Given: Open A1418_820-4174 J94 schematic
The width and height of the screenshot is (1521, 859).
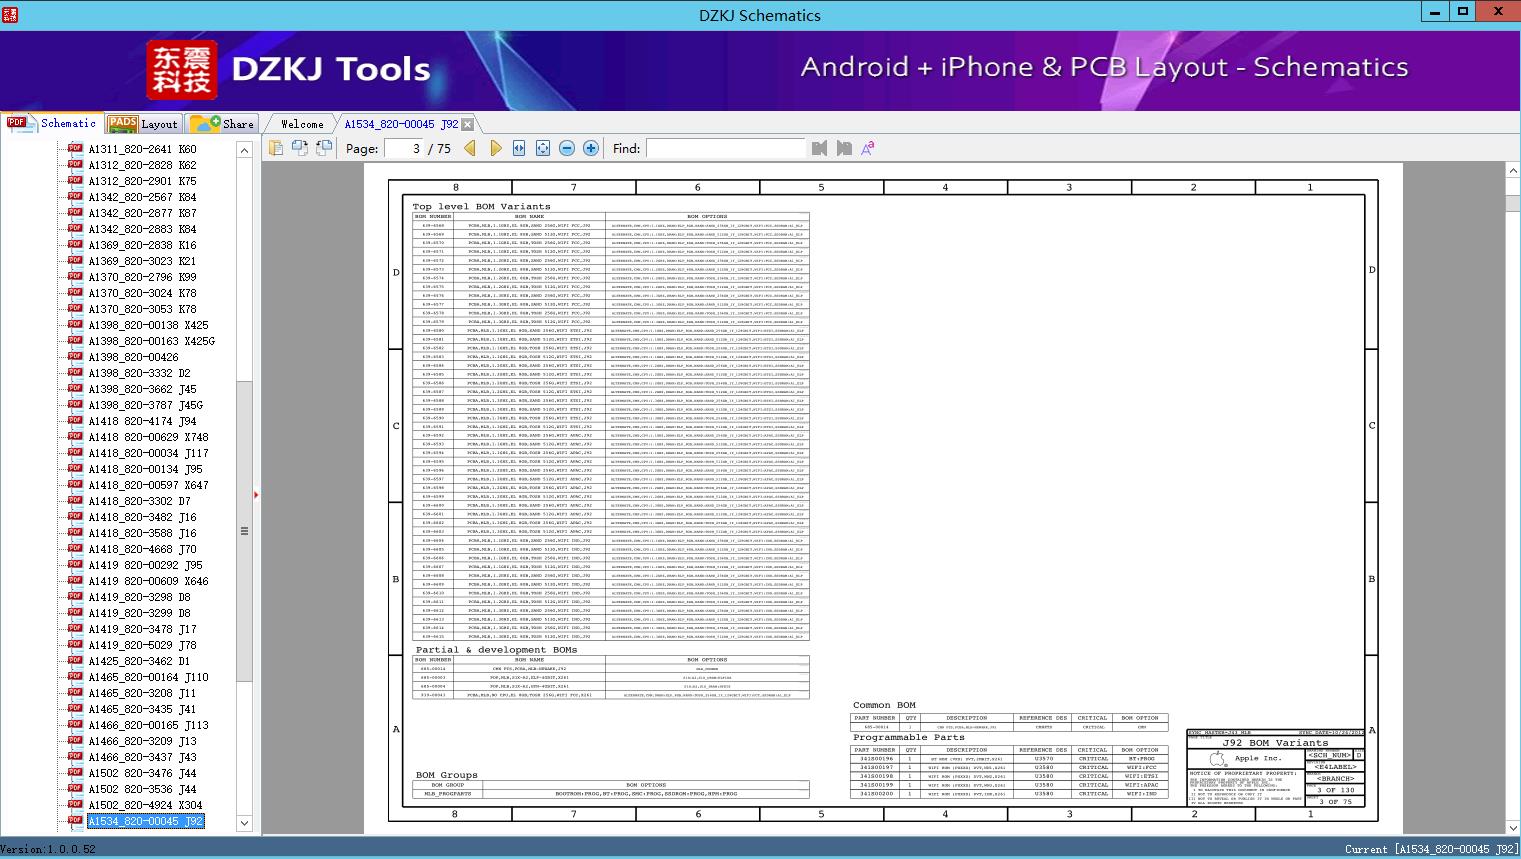Looking at the screenshot, I should click(142, 421).
